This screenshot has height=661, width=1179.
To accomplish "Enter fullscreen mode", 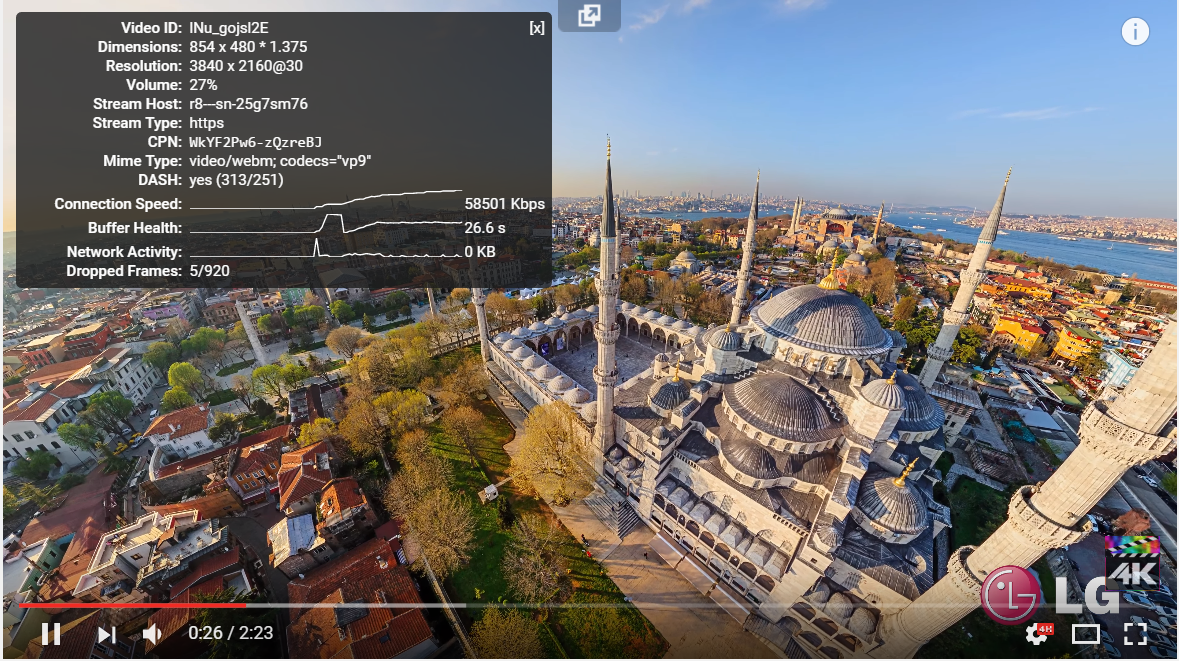I will click(1134, 633).
